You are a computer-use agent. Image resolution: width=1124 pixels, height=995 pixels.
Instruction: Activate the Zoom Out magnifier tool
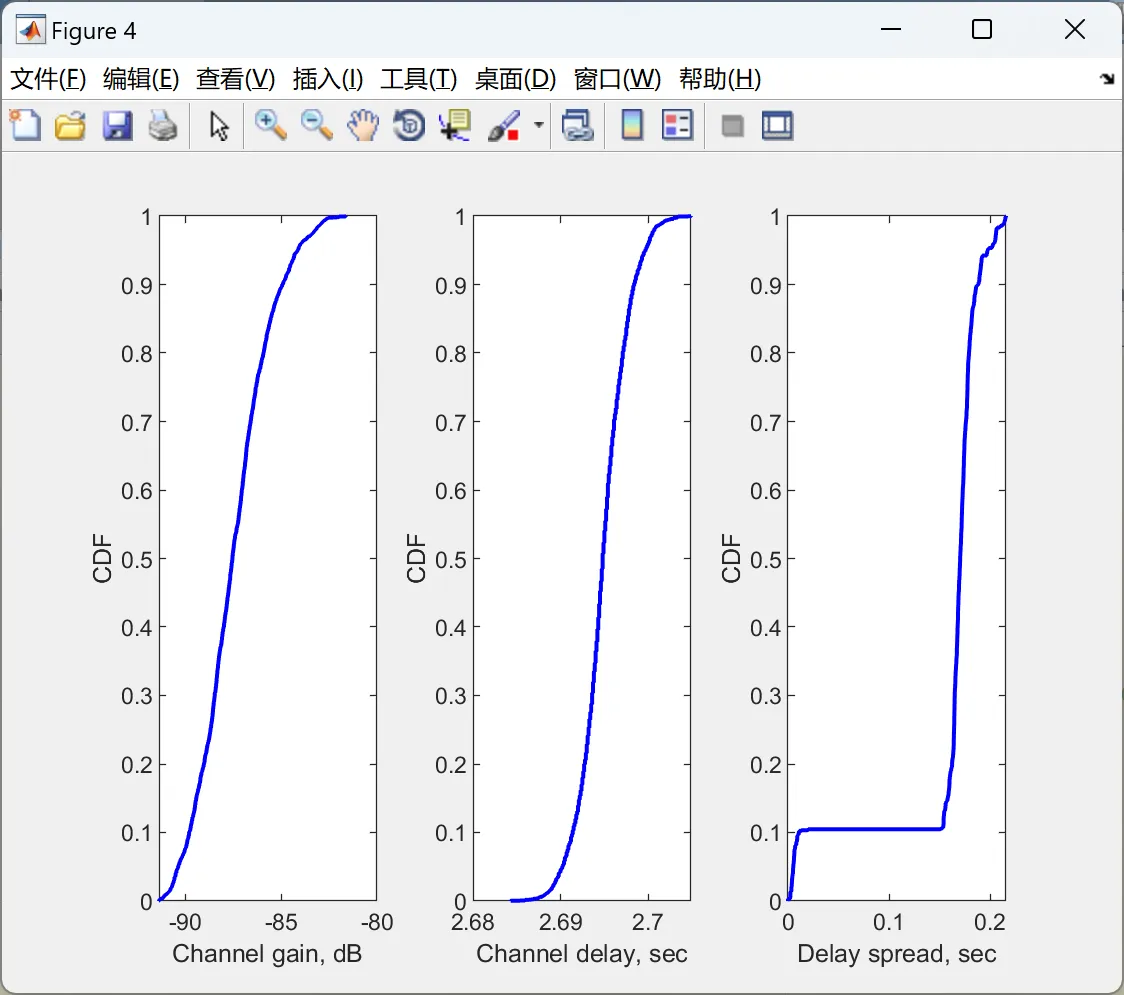tap(316, 125)
